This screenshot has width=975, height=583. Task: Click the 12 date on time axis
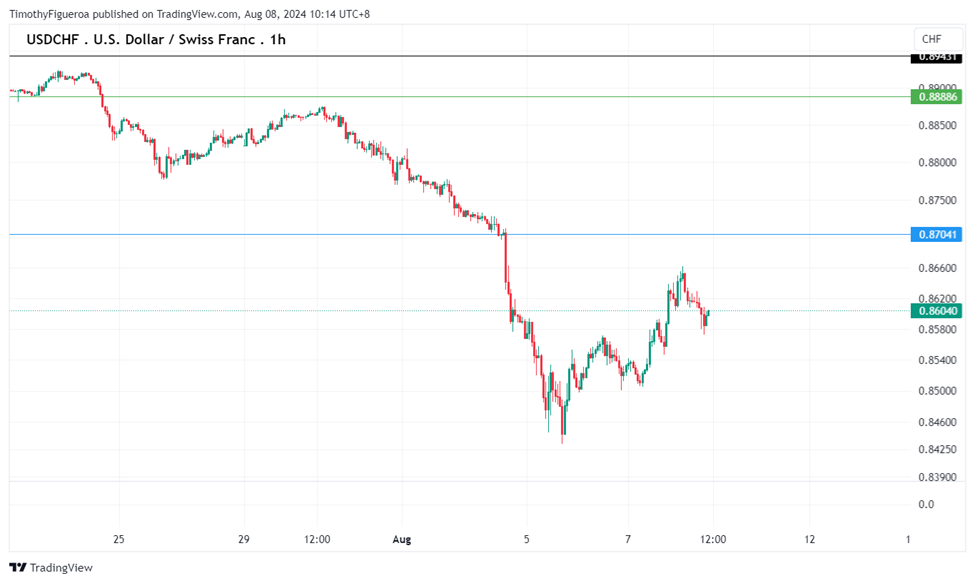[x=810, y=540]
